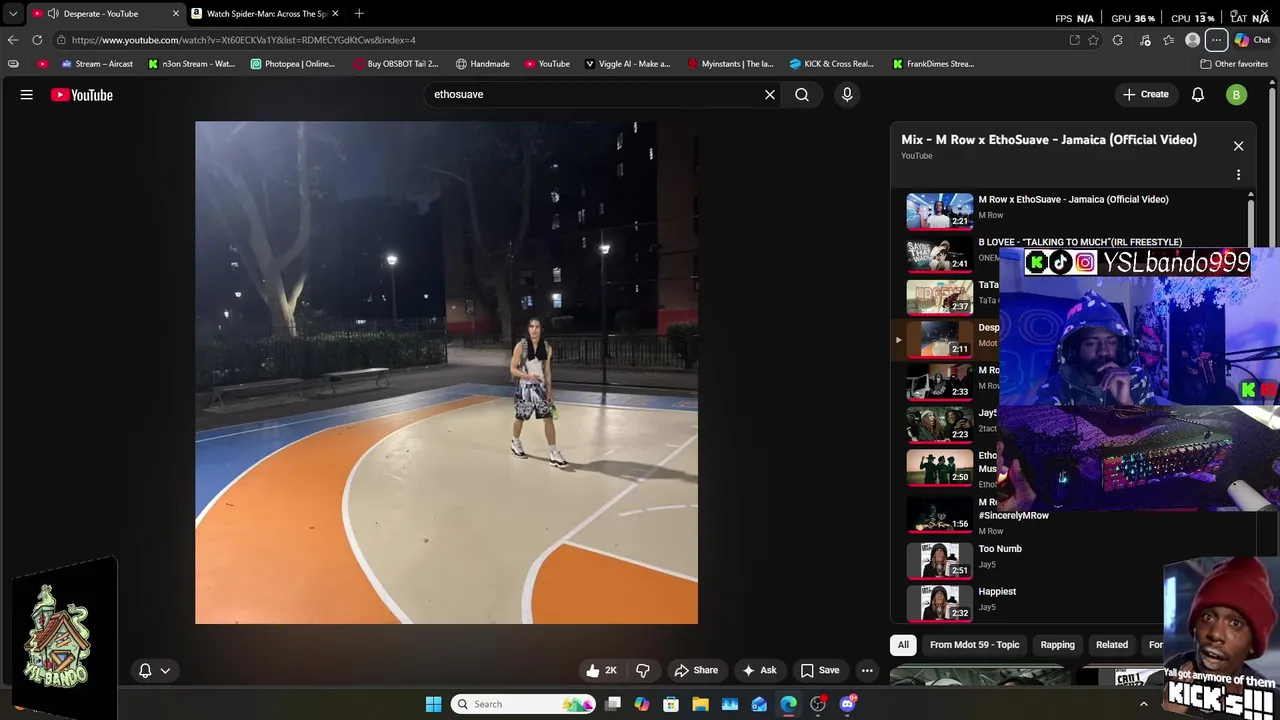
Task: Select the Rapping filter chip
Action: tap(1057, 645)
